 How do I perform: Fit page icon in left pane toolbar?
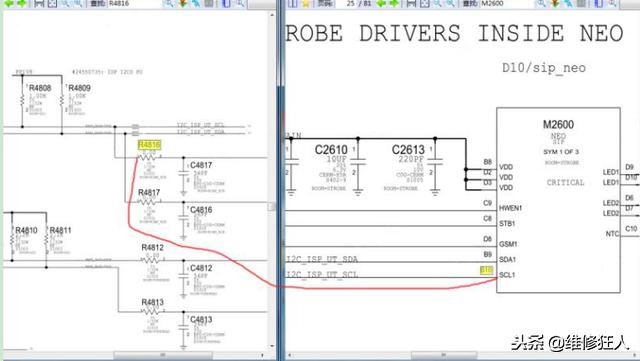[52, 3]
